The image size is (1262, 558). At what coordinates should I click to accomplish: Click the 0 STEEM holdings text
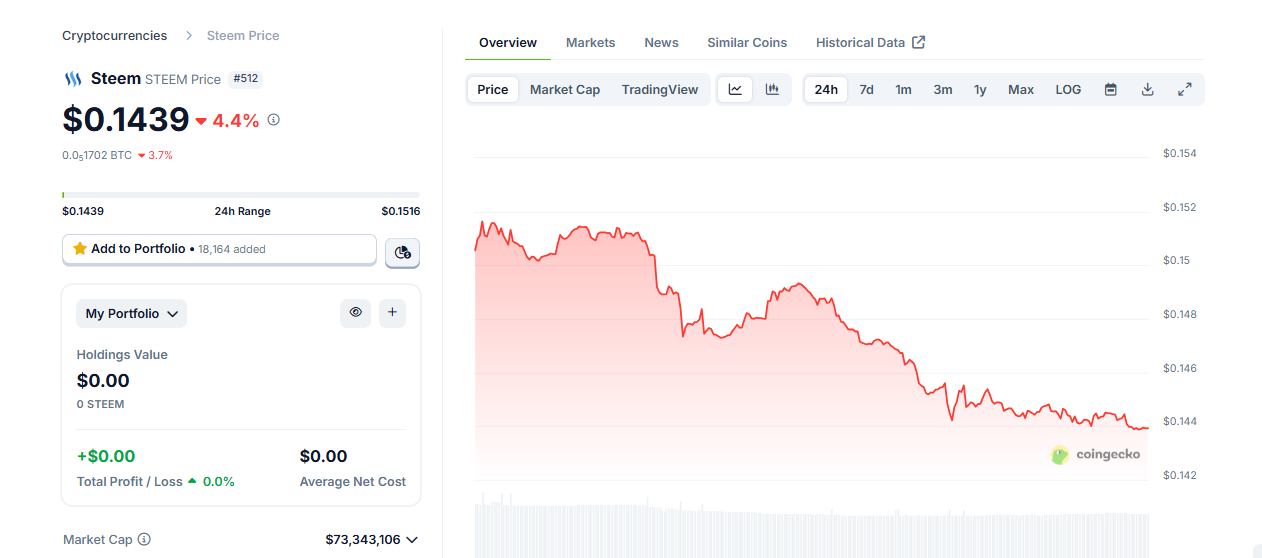coord(101,404)
